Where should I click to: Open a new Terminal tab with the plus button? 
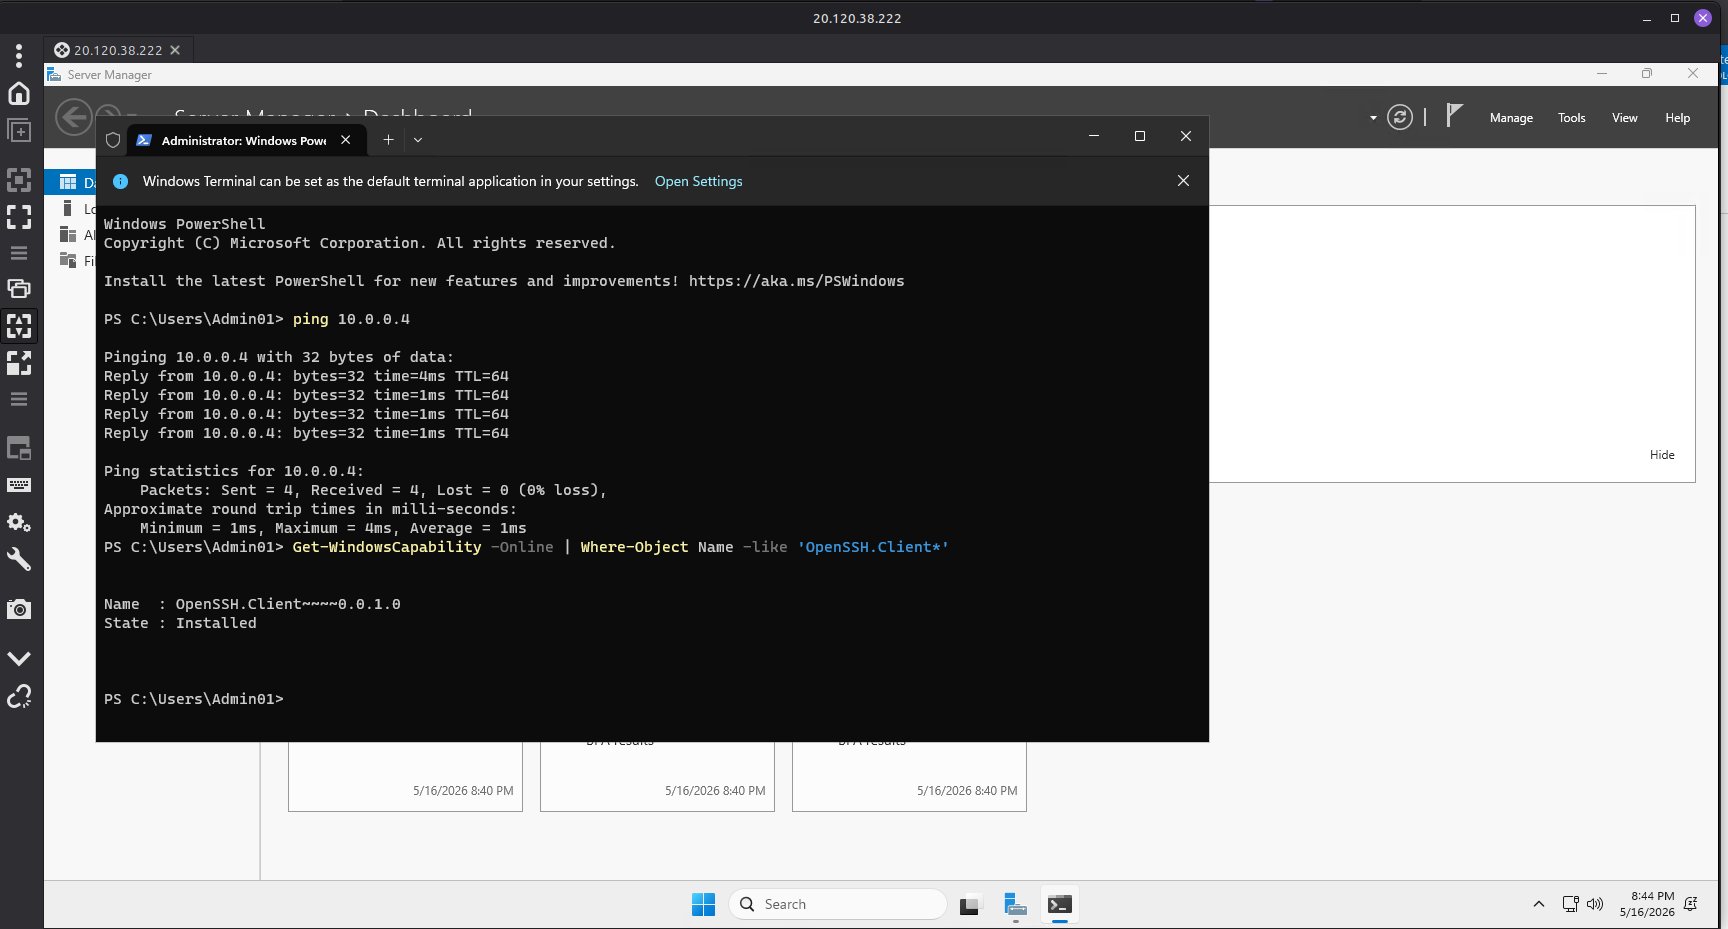point(388,140)
